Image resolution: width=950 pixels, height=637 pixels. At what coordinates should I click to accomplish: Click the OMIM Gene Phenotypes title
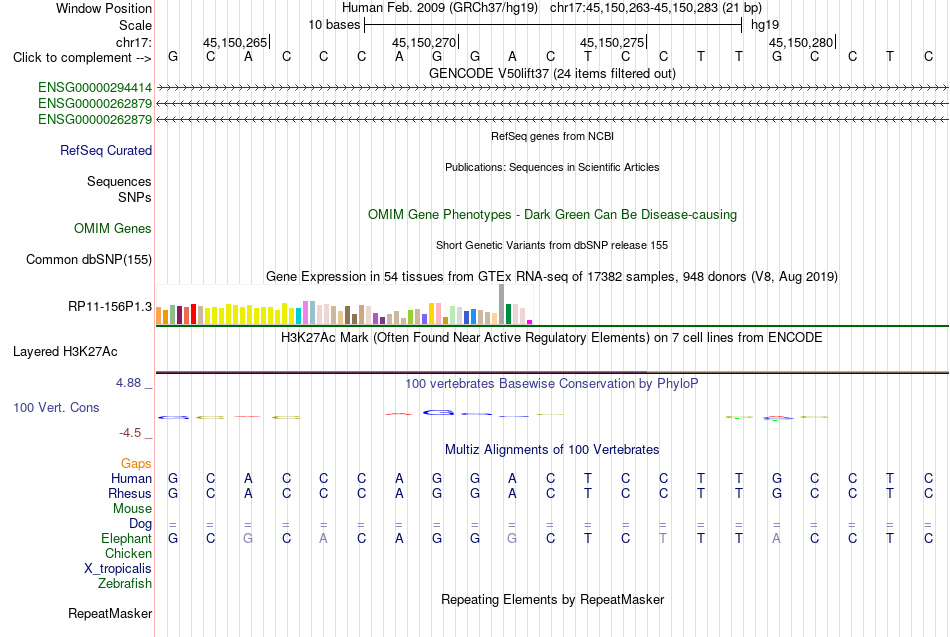(x=552, y=215)
